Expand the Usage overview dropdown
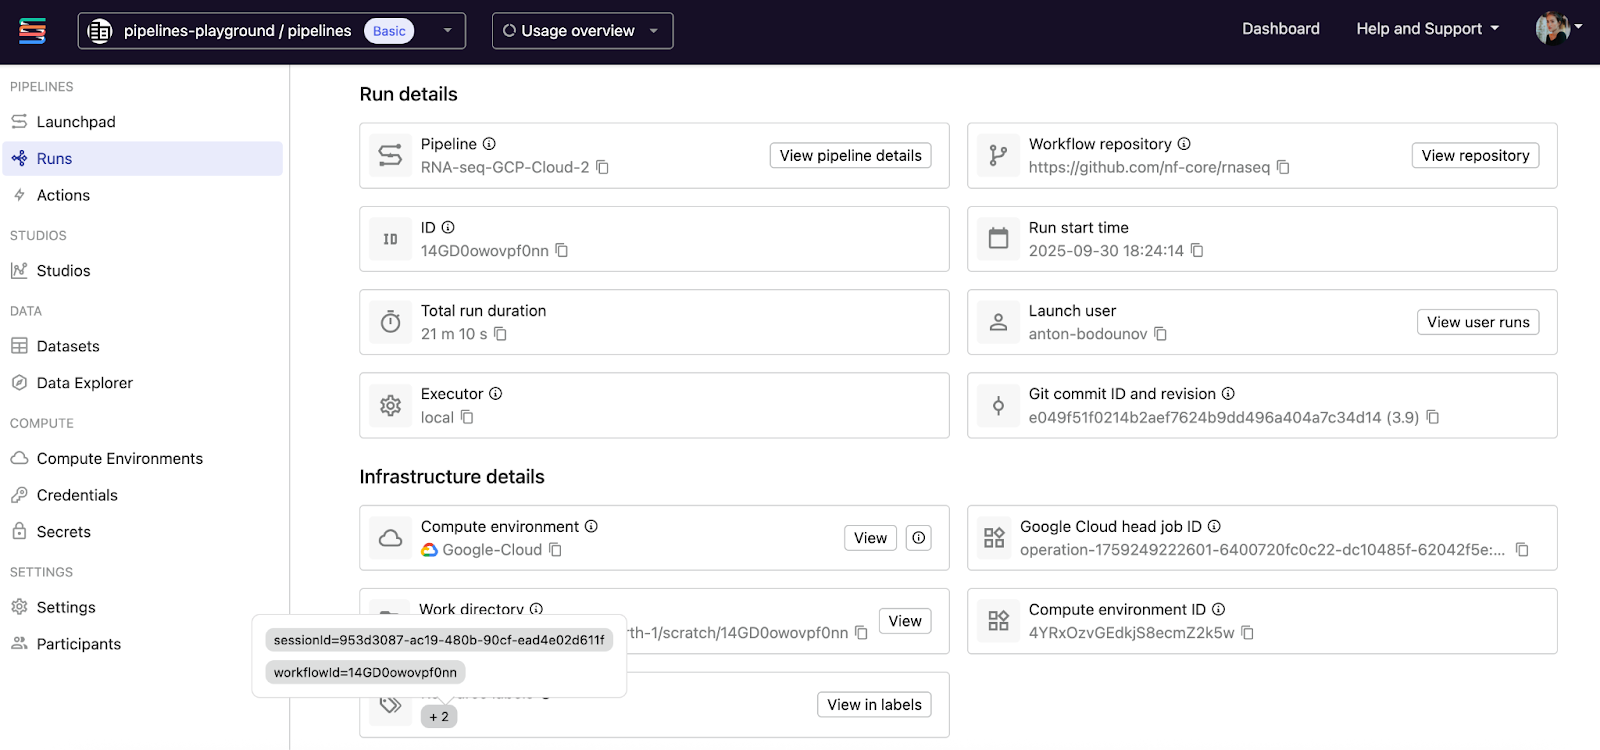This screenshot has height=750, width=1600. [x=582, y=31]
